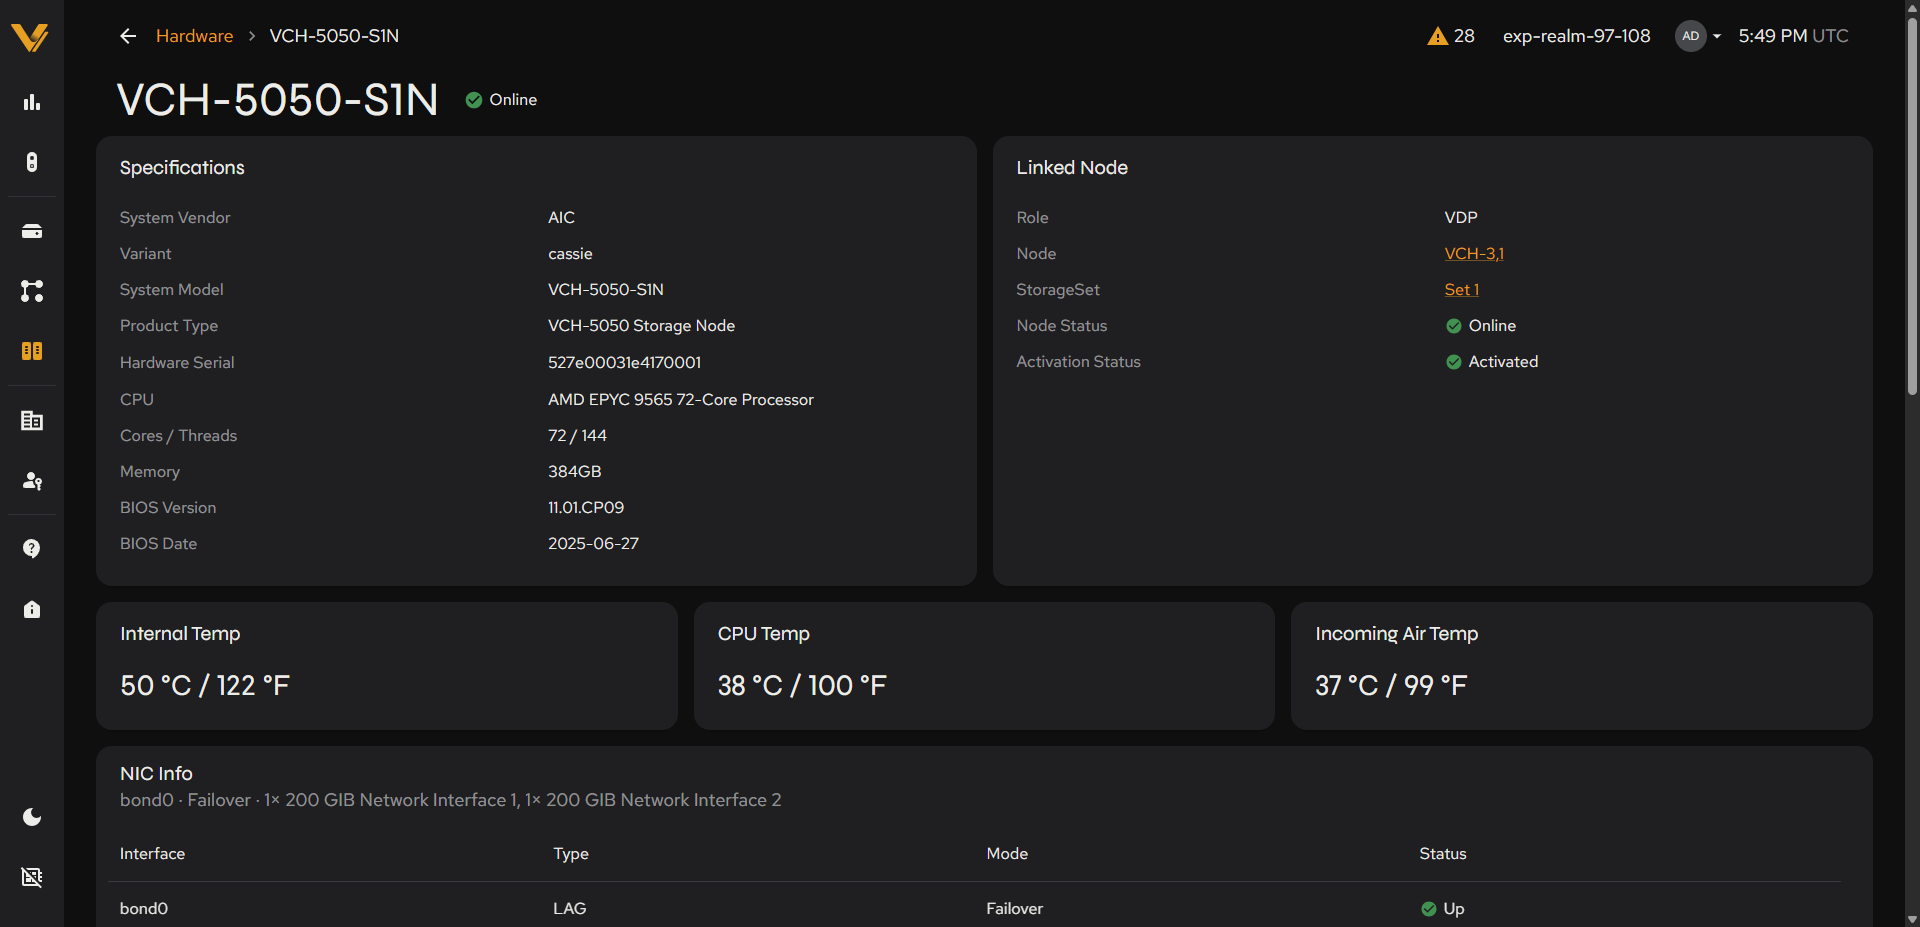
Task: Click the CPU Temp reading 38 °C
Action: [x=802, y=686]
